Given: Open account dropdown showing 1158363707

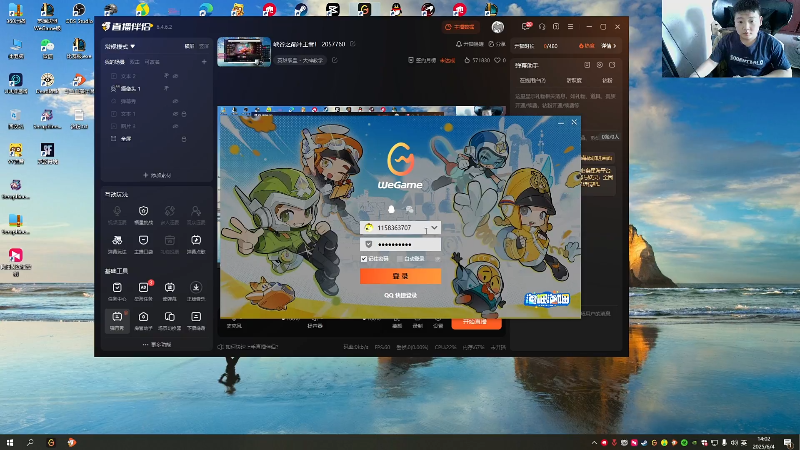Looking at the screenshot, I should click(434, 228).
